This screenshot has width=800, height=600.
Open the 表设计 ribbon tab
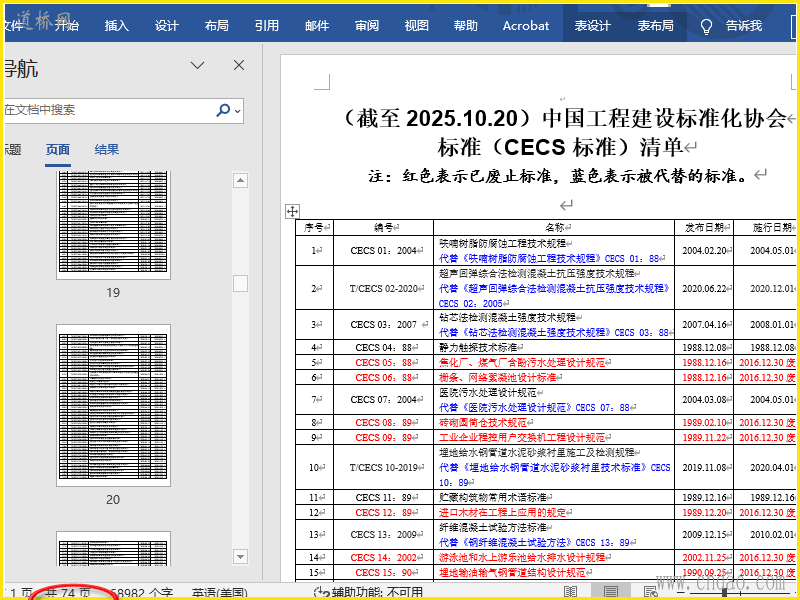tap(592, 26)
